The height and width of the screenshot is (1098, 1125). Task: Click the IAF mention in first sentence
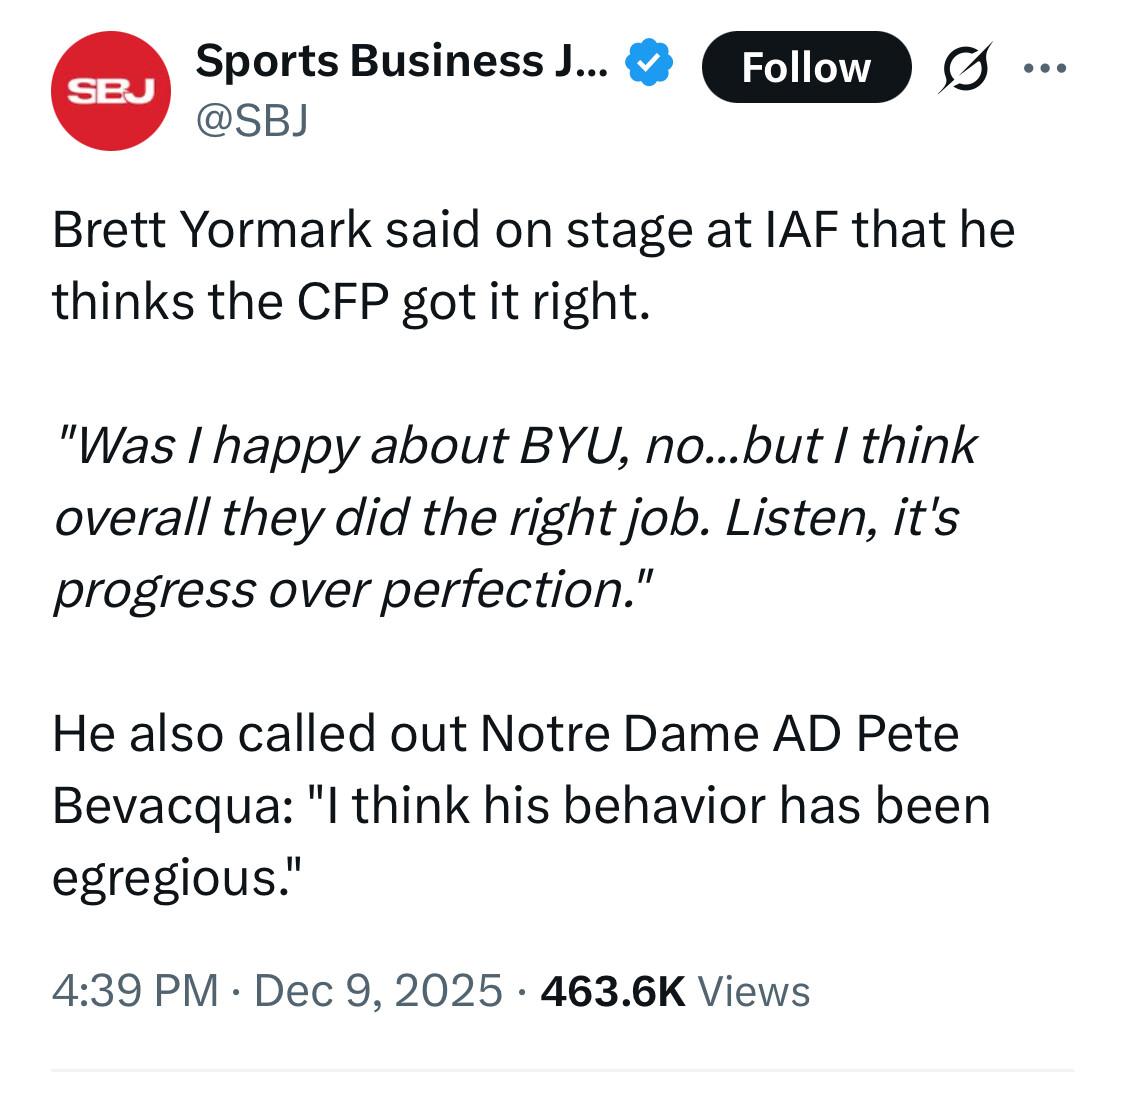coord(801,230)
